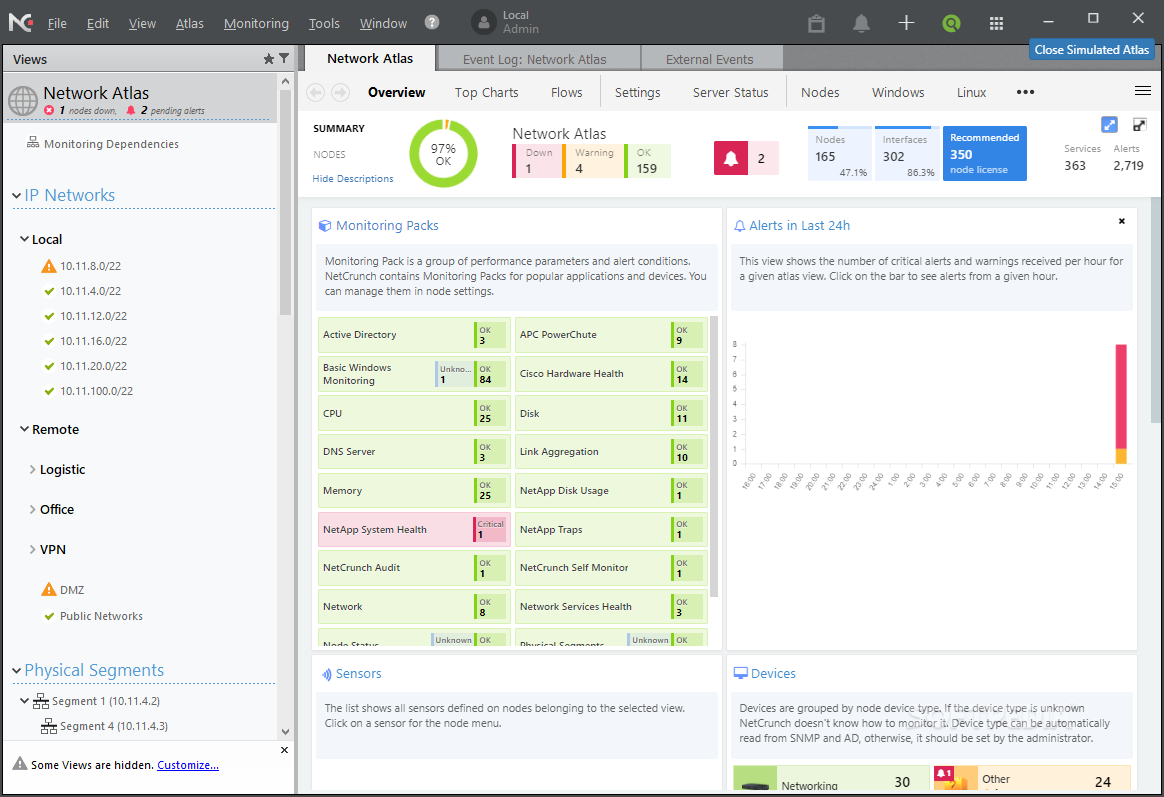Screen dimensions: 1164x797
Task: Click the detach window icon
Action: coord(1140,125)
